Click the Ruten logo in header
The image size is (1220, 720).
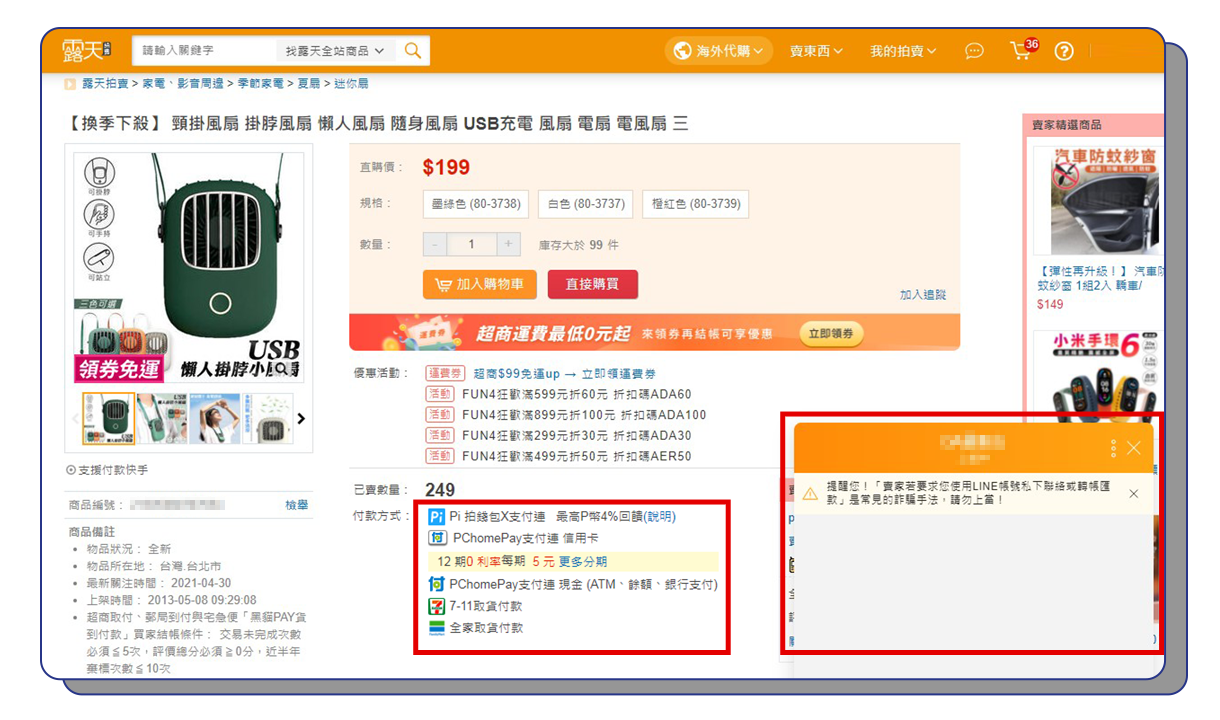[x=86, y=51]
